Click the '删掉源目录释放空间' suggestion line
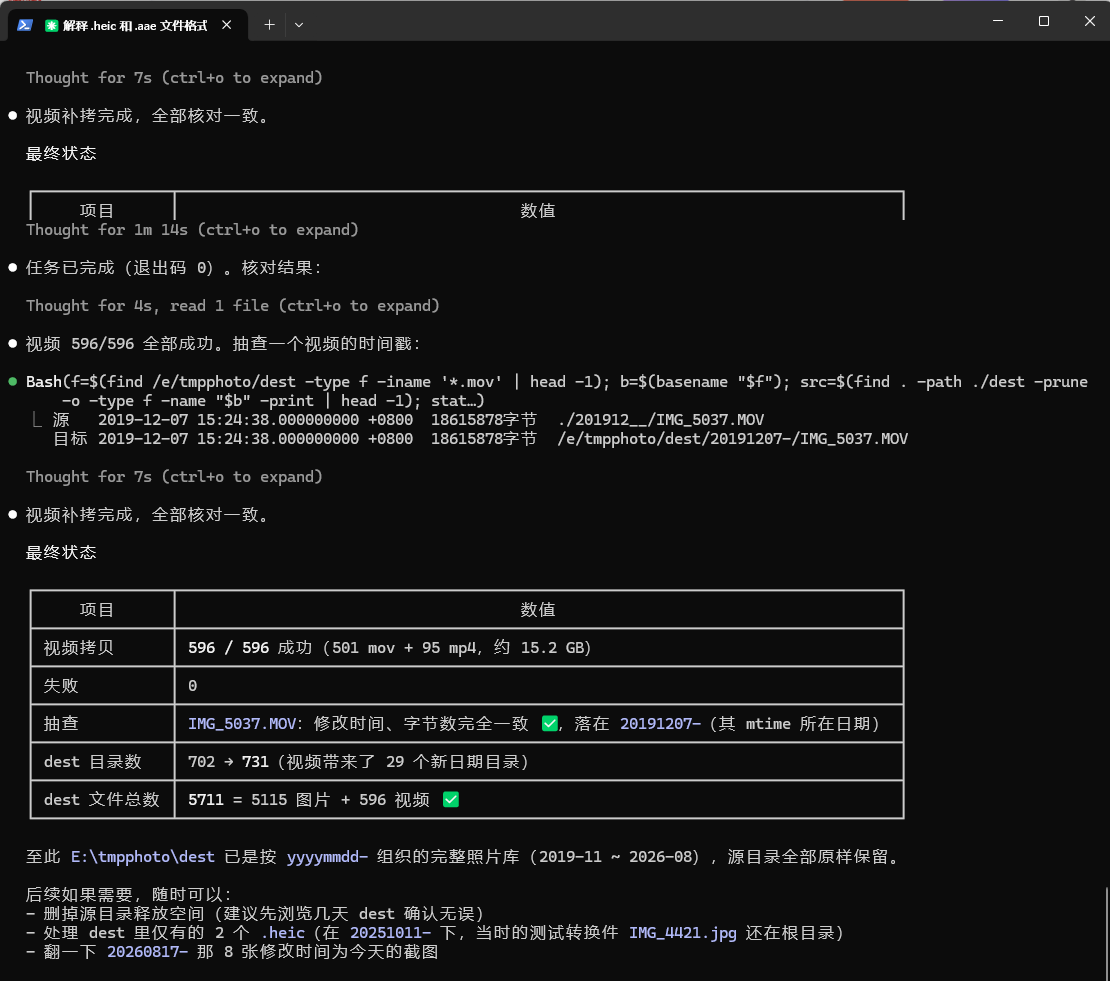The image size is (1110, 981). point(256,914)
